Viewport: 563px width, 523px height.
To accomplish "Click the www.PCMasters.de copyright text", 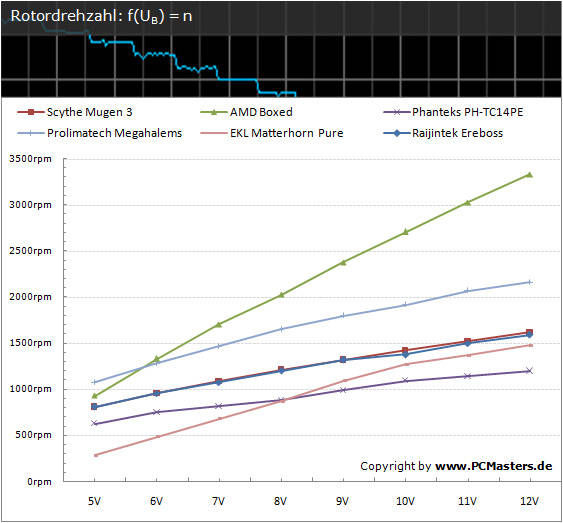I will click(494, 466).
